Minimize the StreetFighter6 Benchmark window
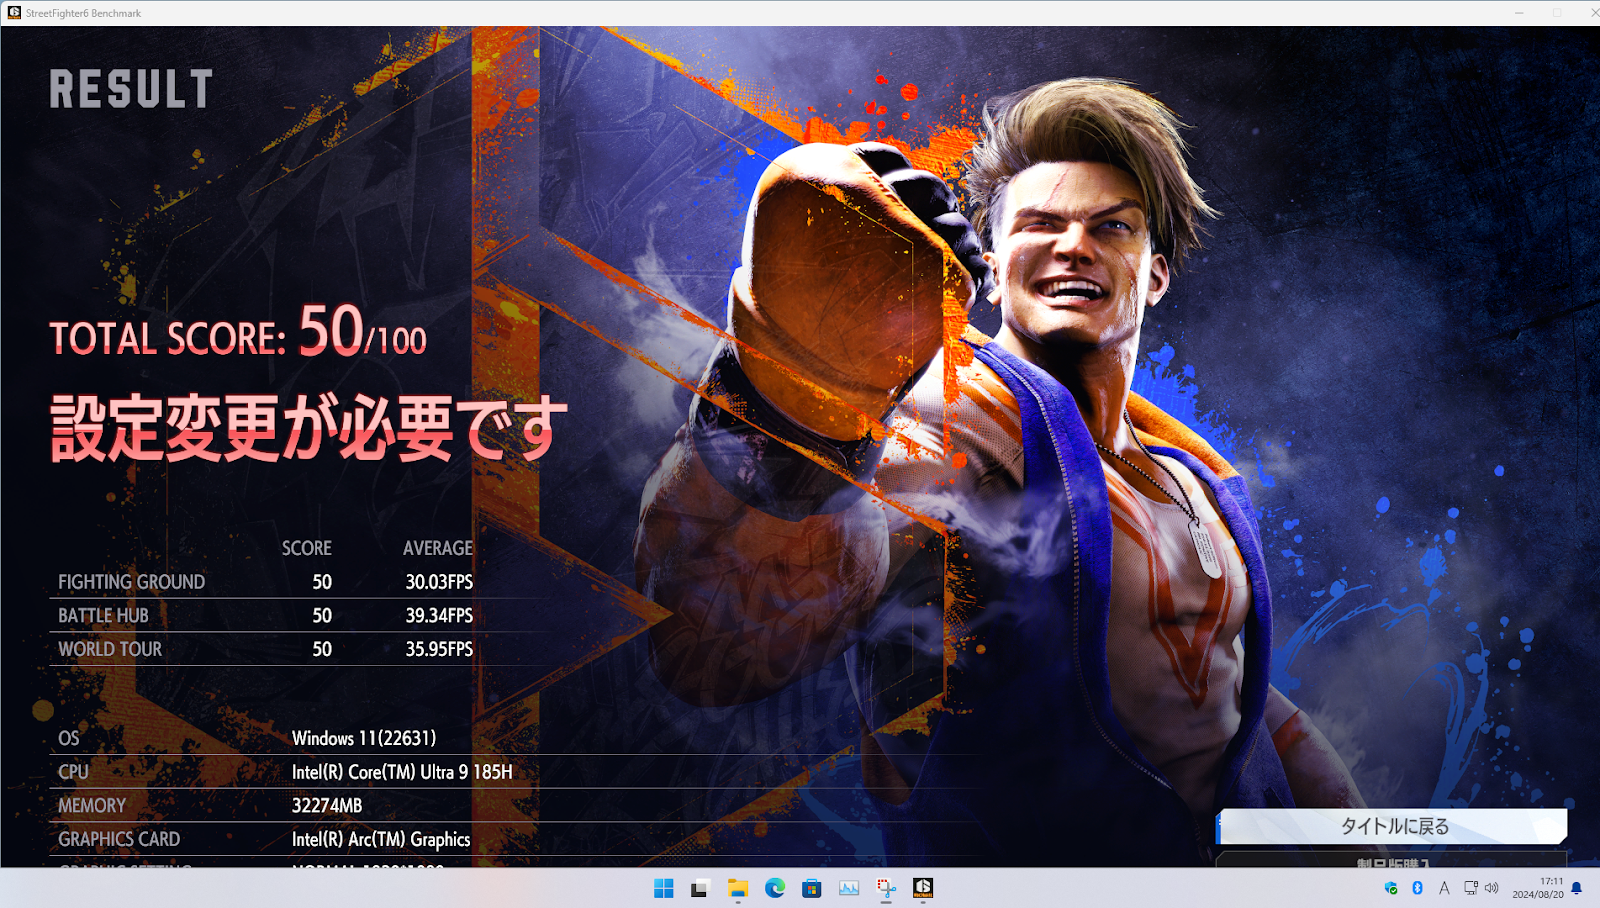The height and width of the screenshot is (908, 1600). point(1519,13)
